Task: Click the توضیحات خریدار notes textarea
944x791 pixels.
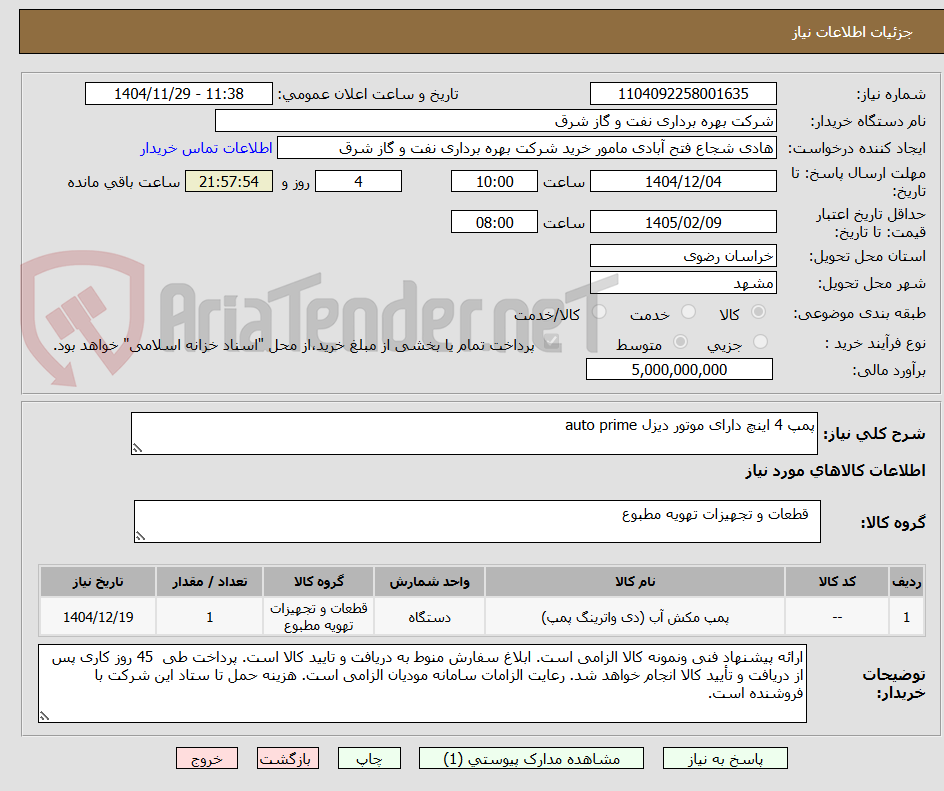Action: [x=422, y=683]
